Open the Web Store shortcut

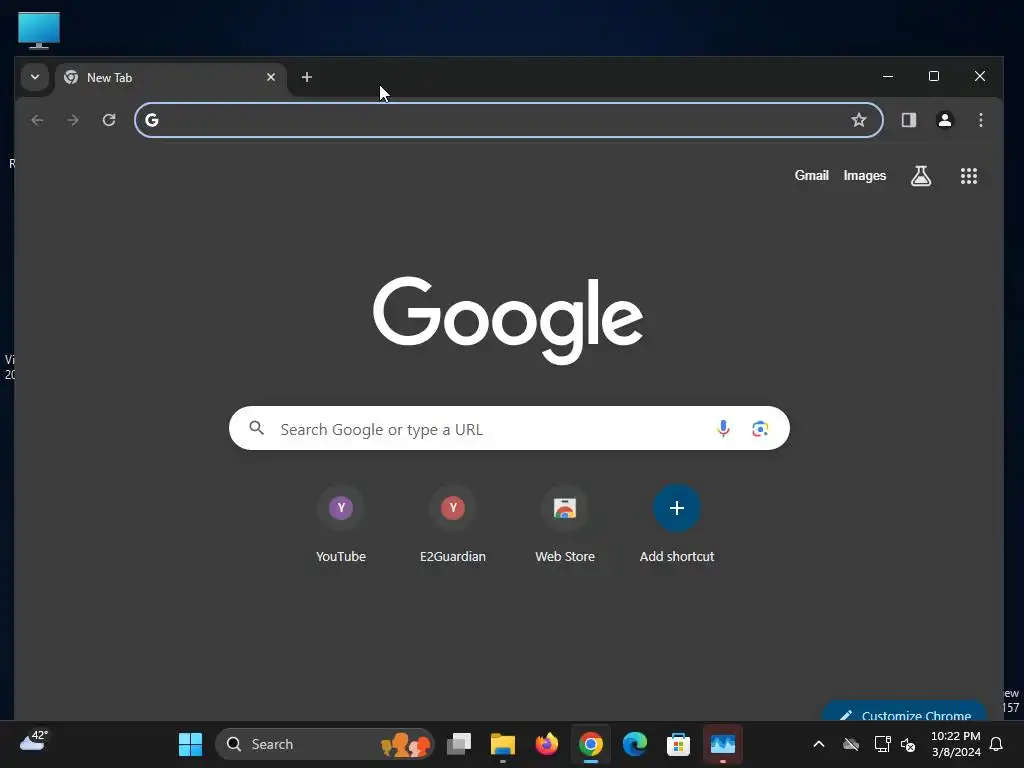(565, 526)
